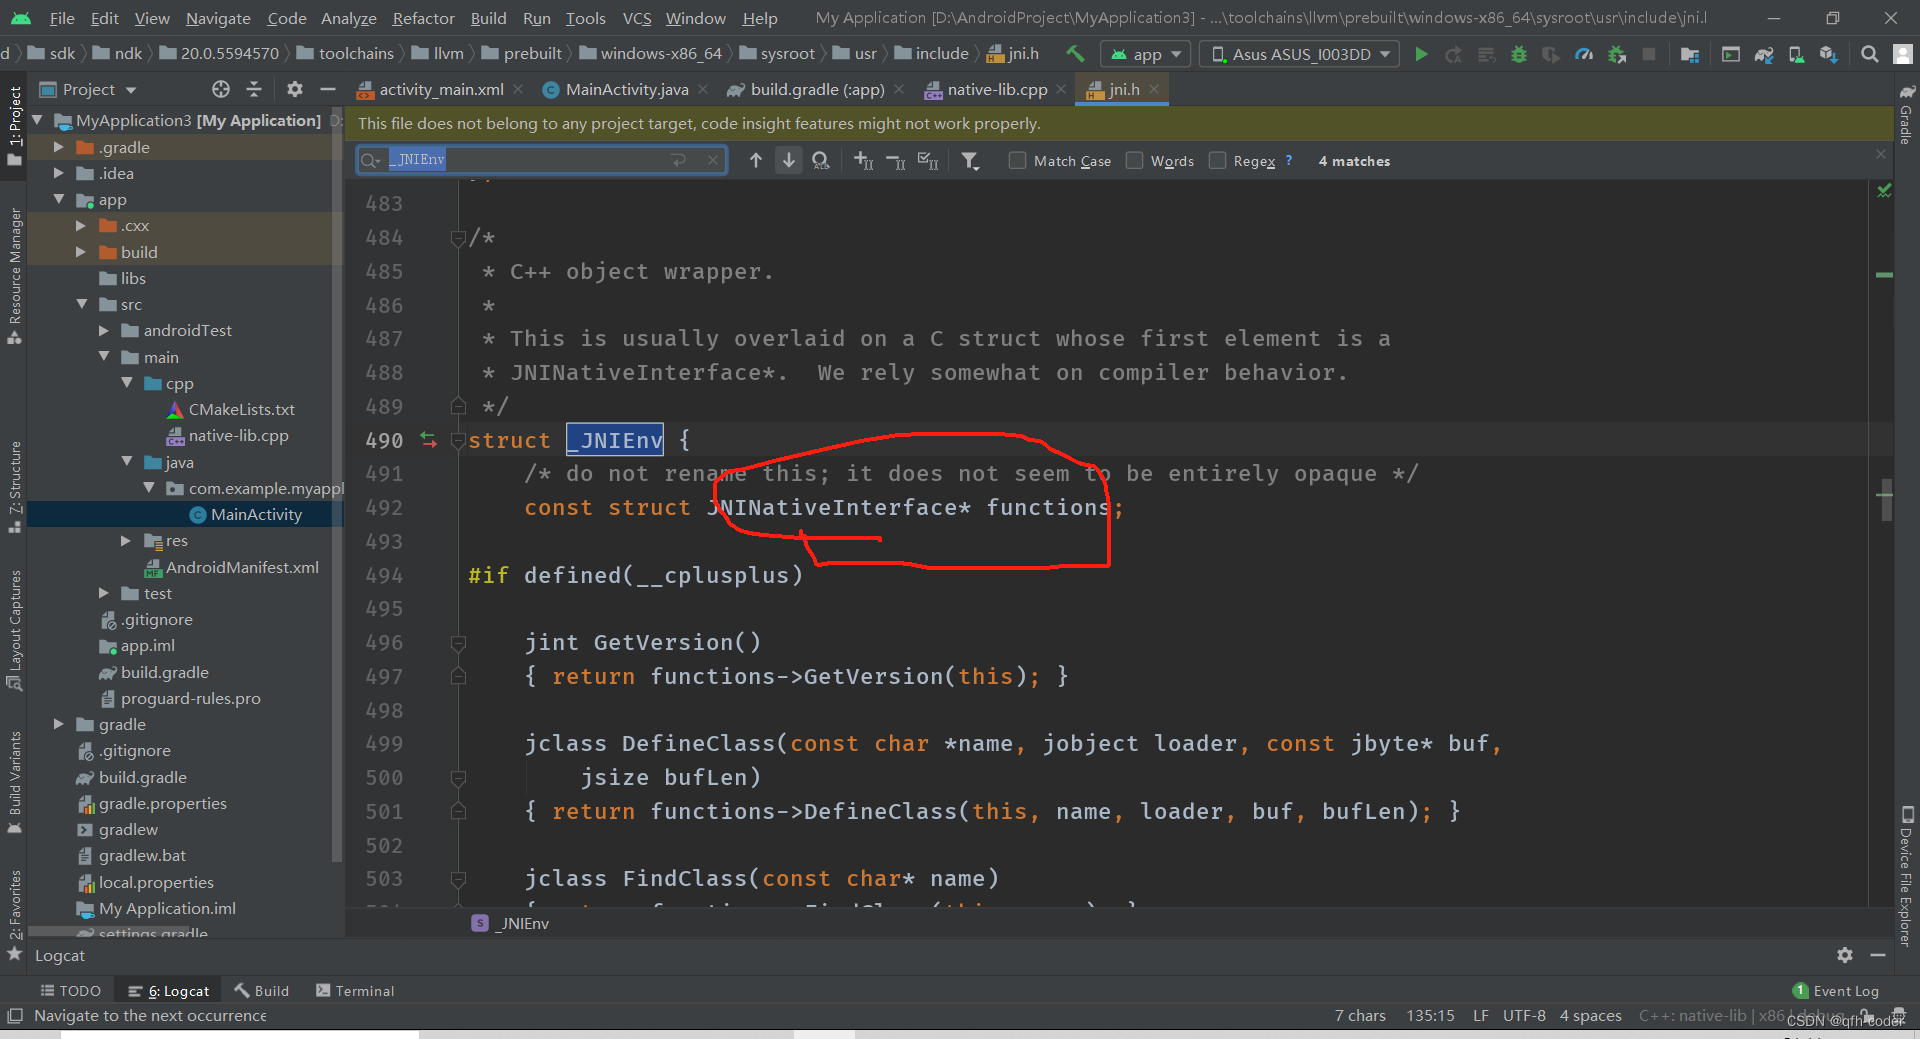The image size is (1920, 1039).
Task: Switch to native-lib.cpp tab
Action: coord(997,89)
